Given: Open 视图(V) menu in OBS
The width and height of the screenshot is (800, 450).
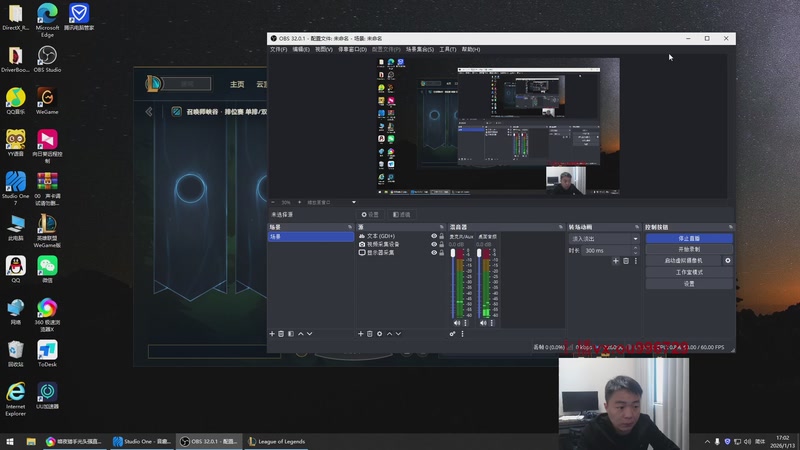Looking at the screenshot, I should click(x=323, y=49).
